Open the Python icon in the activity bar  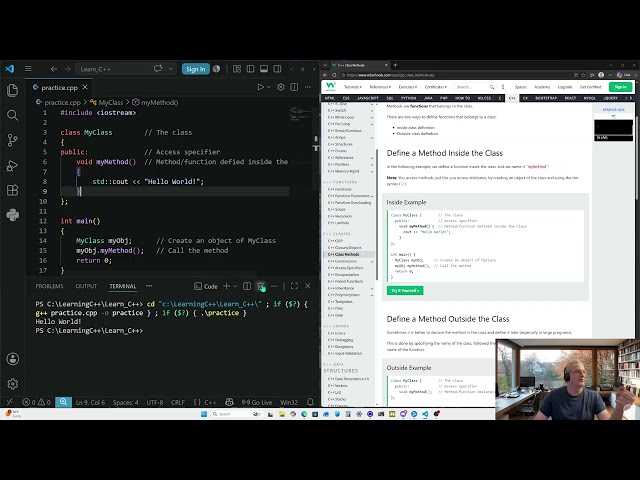[x=13, y=215]
